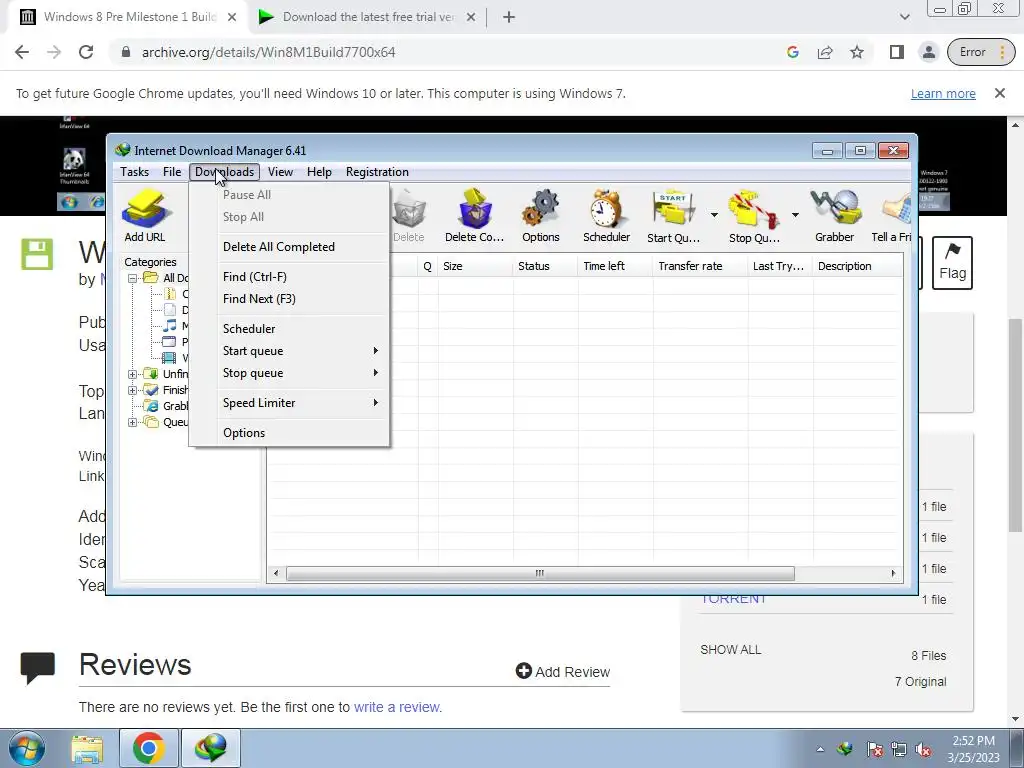Open Speed Limiter submenu
The height and width of the screenshot is (768, 1024).
(289, 403)
